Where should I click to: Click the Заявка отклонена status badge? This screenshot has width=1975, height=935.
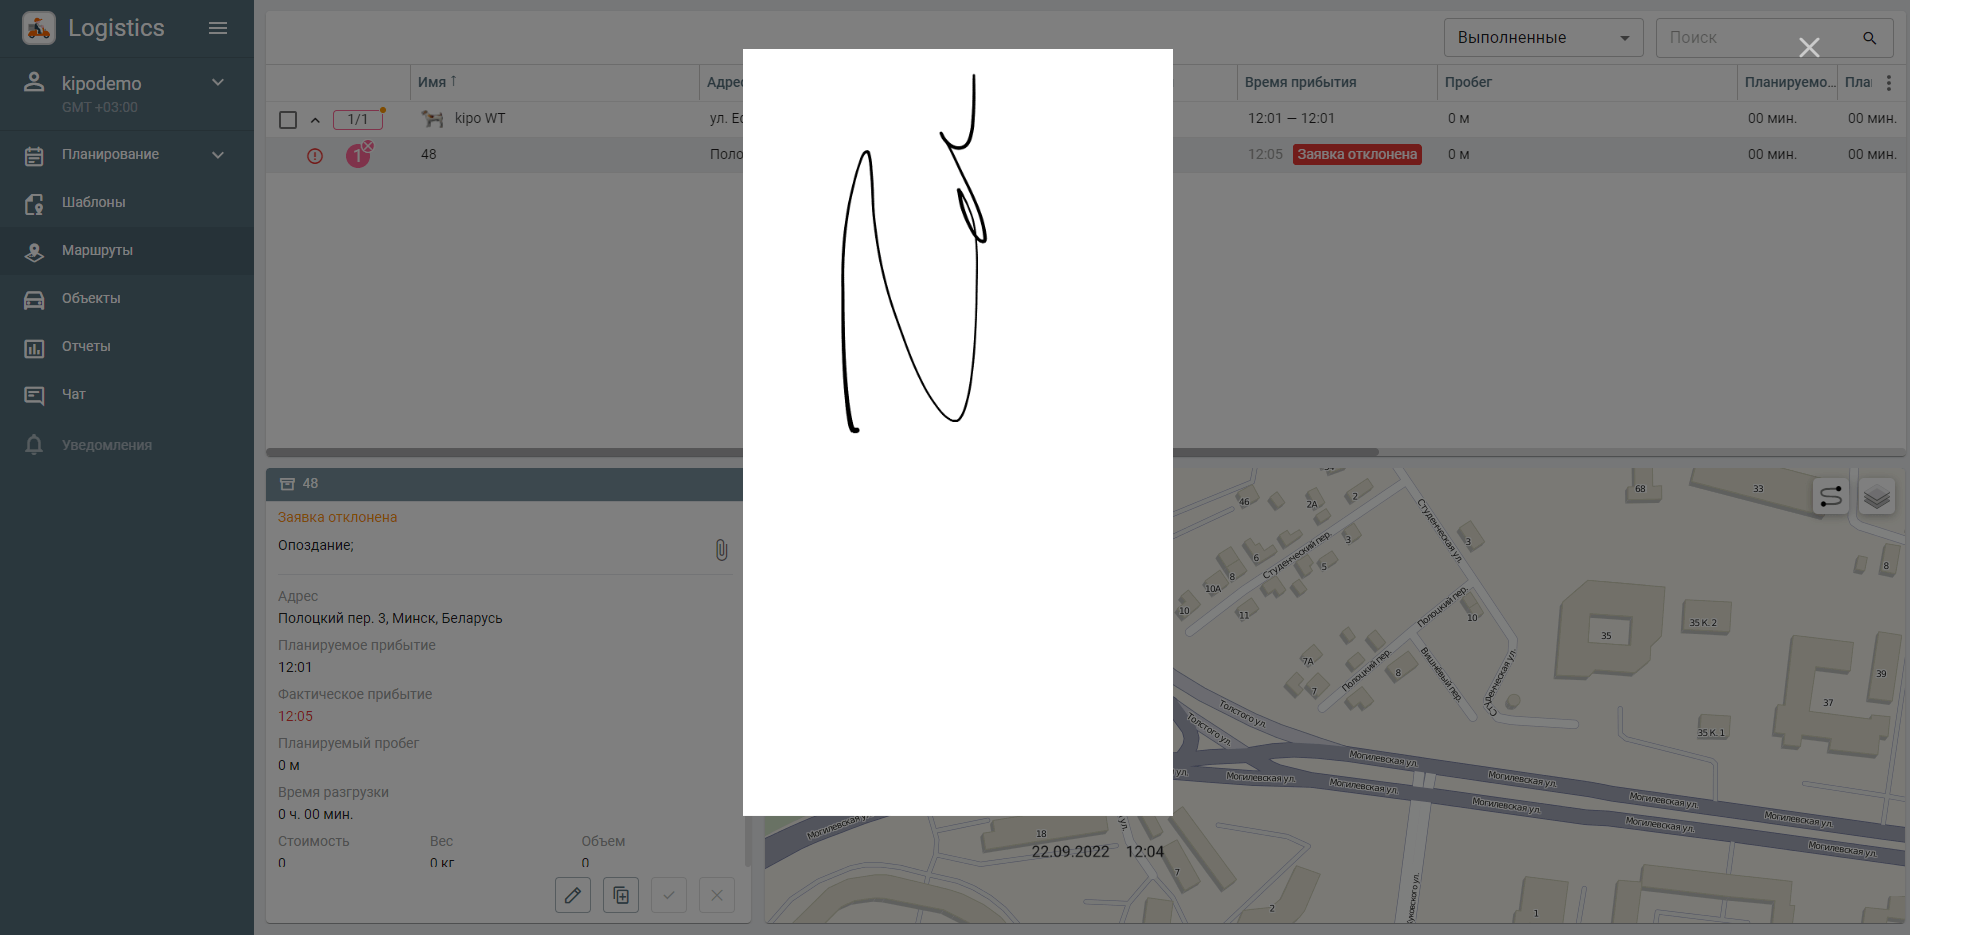tap(1356, 154)
